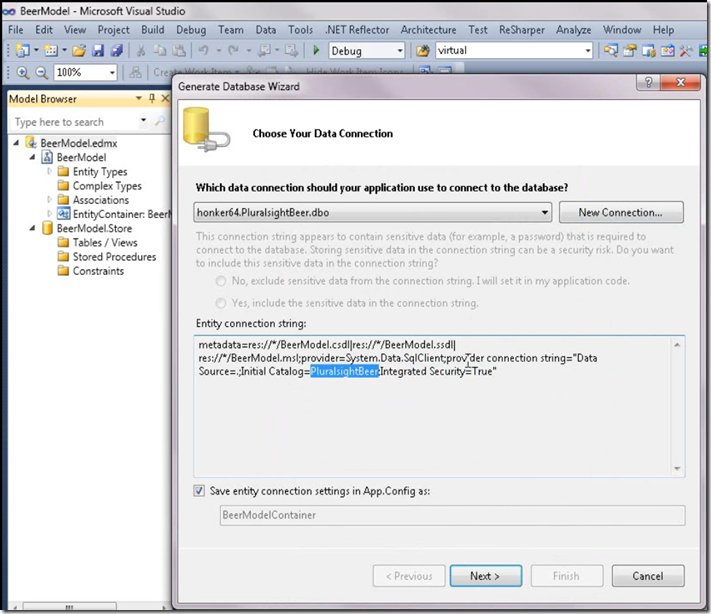The height and width of the screenshot is (614, 711).
Task: Open the data connection dropdown
Action: point(544,212)
